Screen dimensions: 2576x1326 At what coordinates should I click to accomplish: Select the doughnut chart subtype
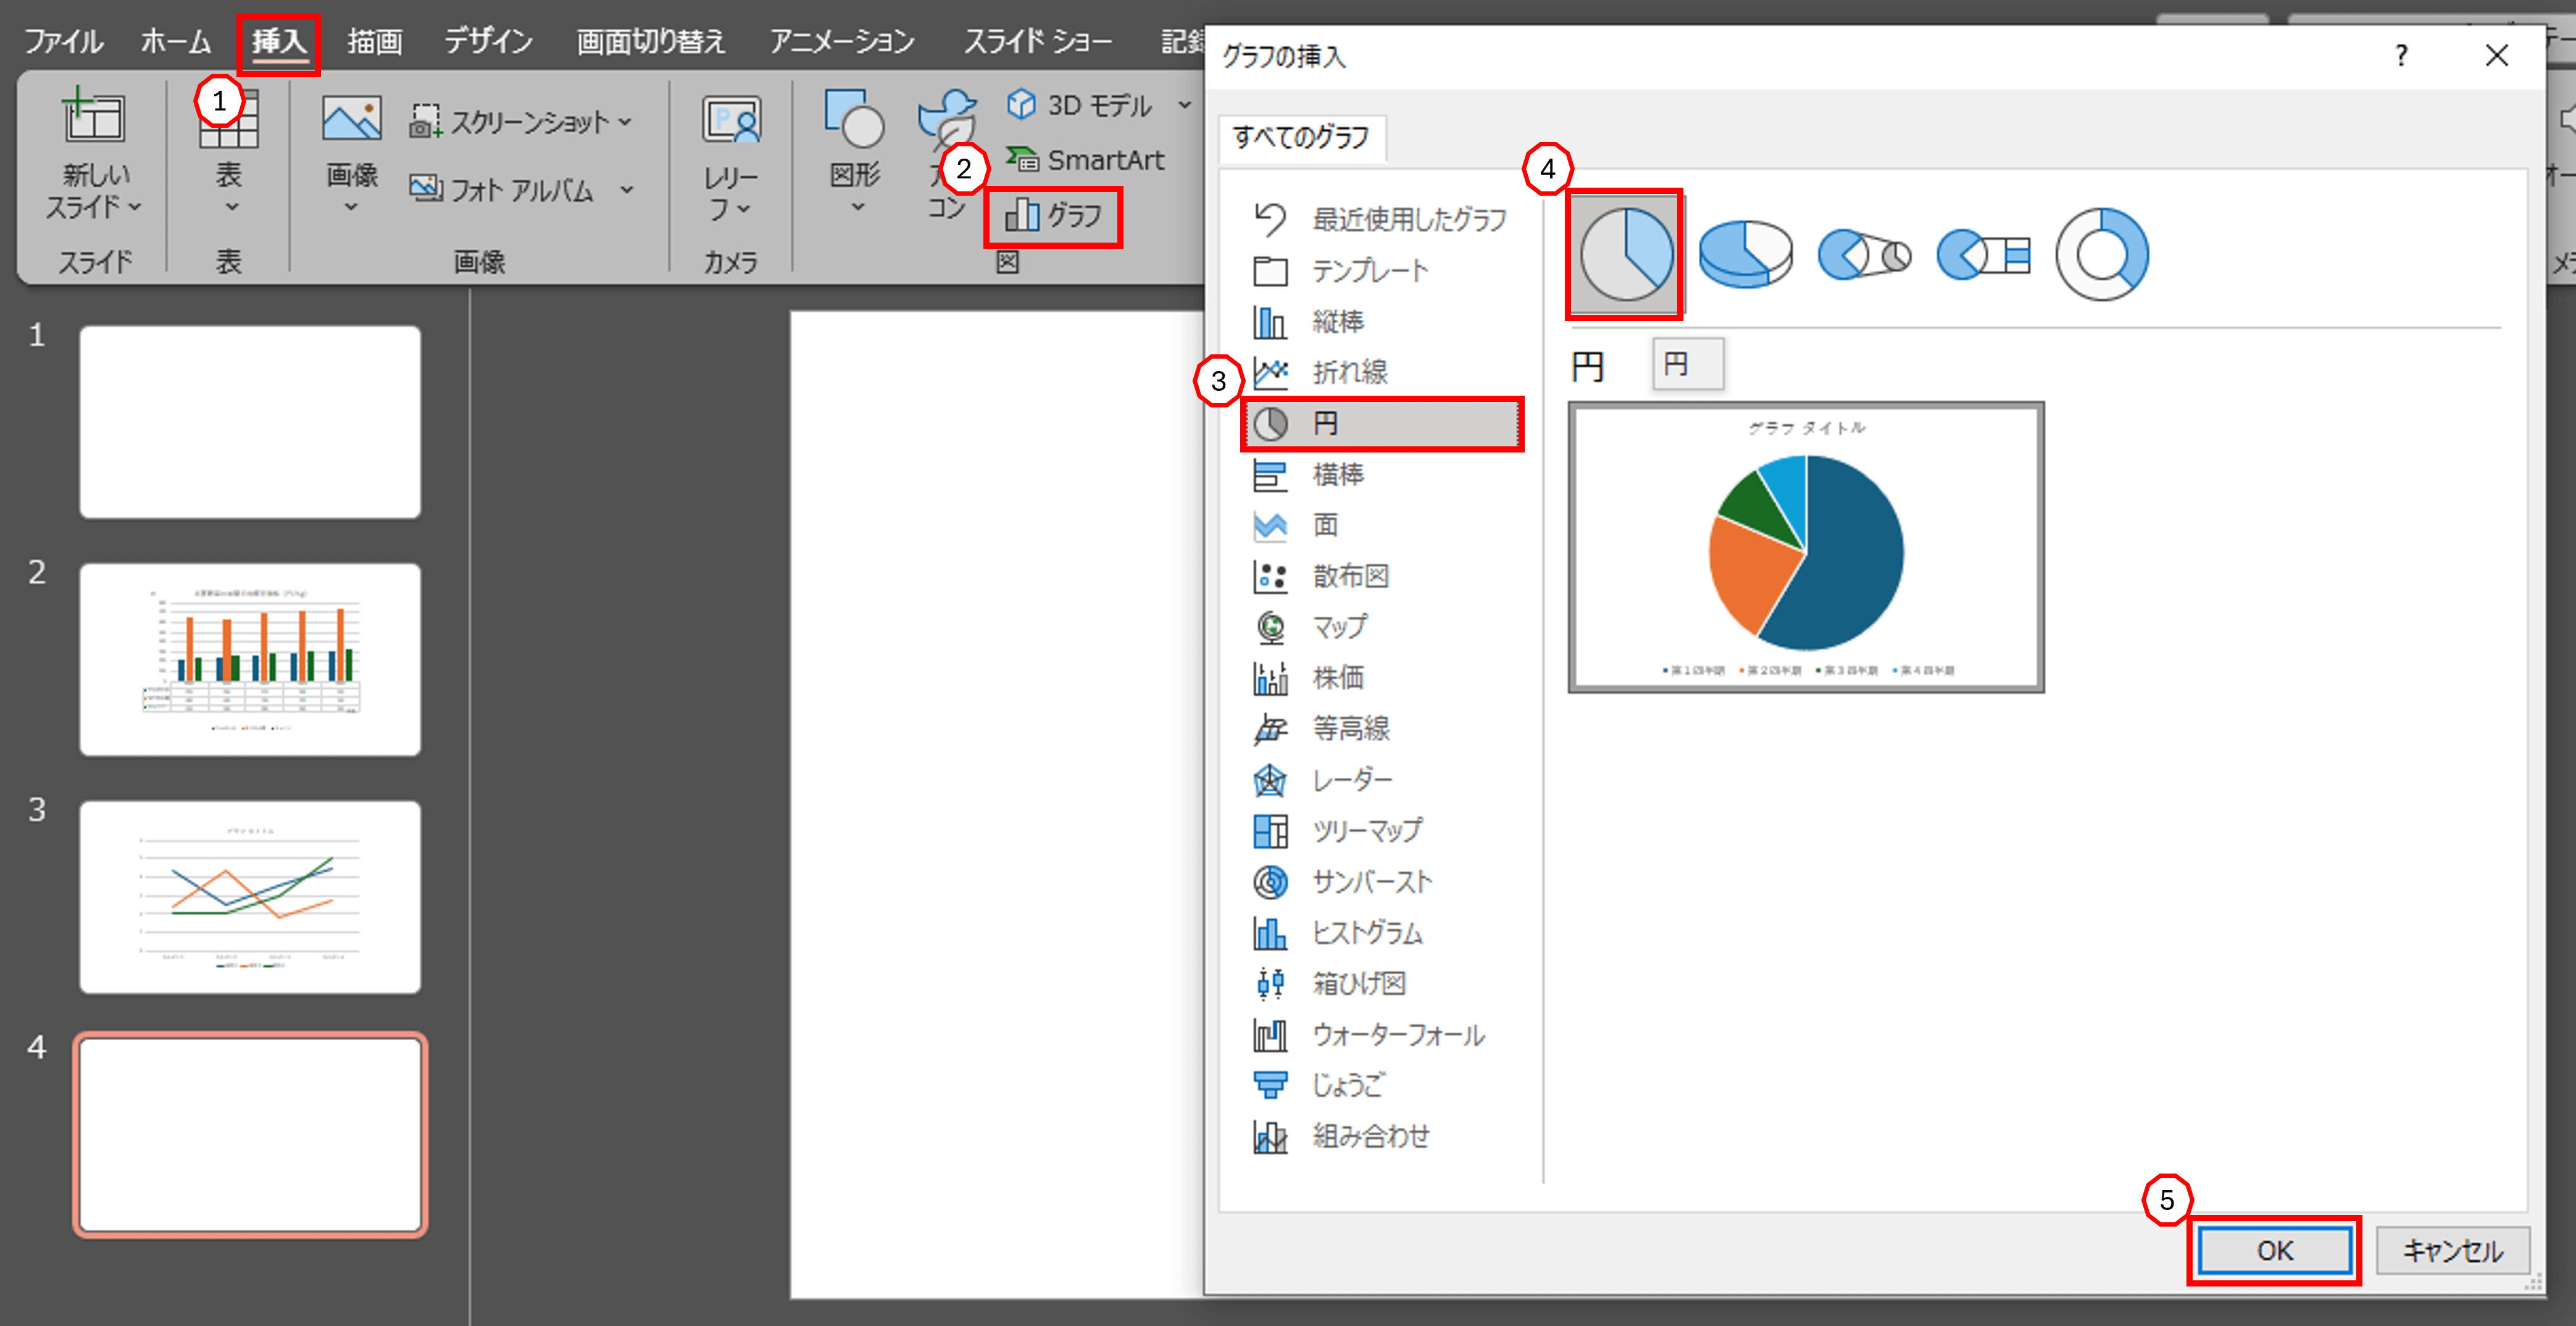[2102, 254]
